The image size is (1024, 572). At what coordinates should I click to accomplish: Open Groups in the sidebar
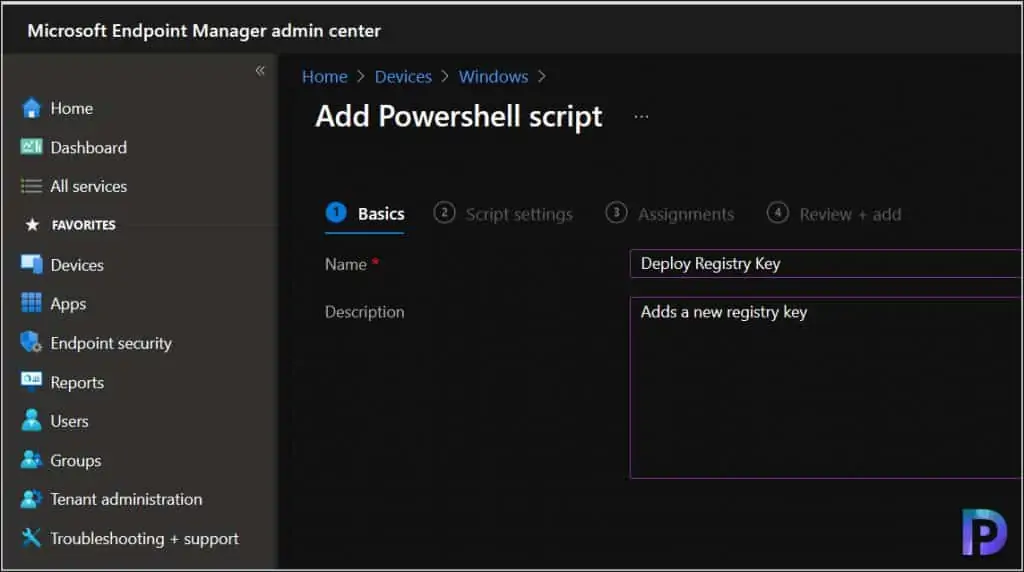76,460
